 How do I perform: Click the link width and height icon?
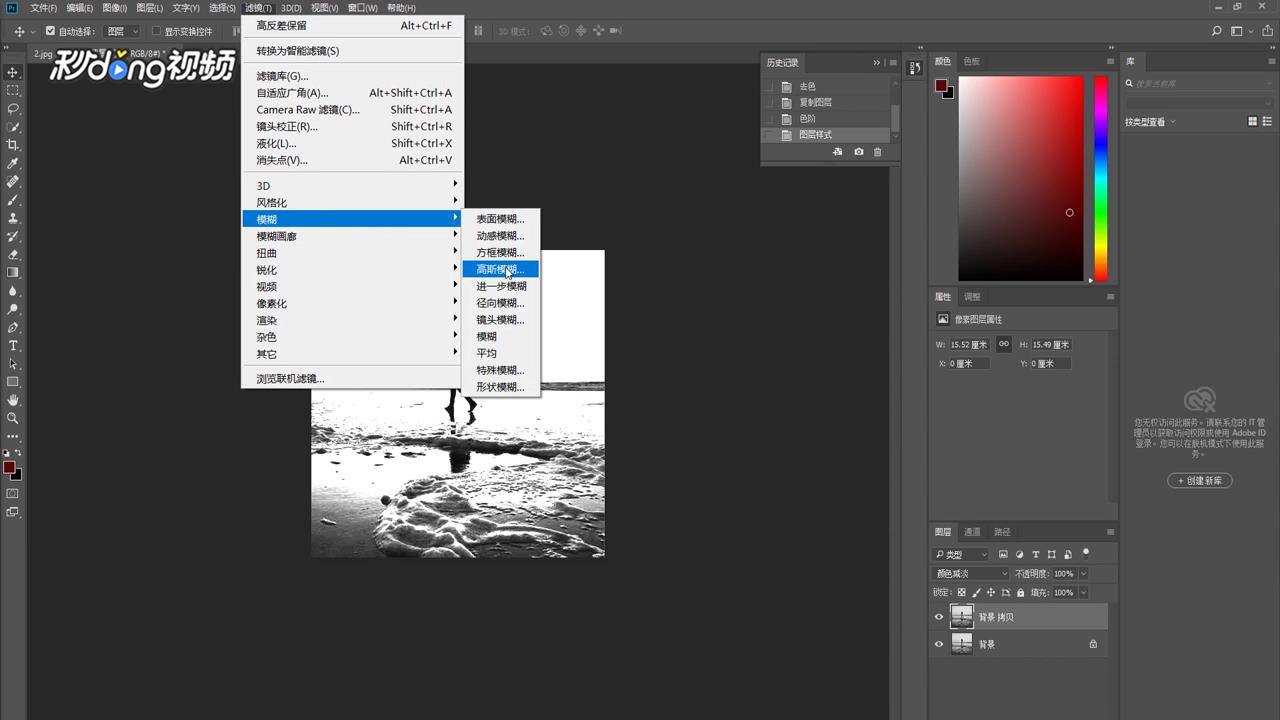point(1004,344)
